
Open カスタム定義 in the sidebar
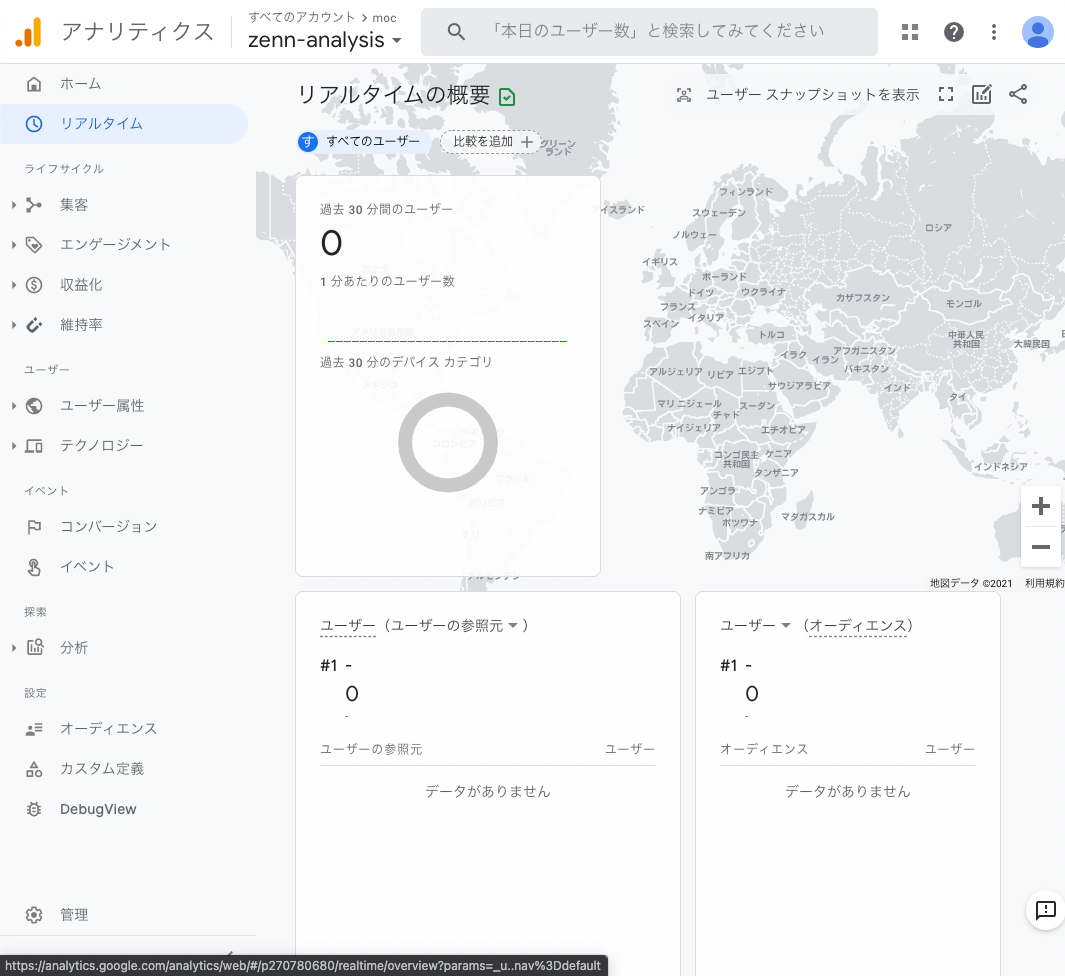coord(102,768)
